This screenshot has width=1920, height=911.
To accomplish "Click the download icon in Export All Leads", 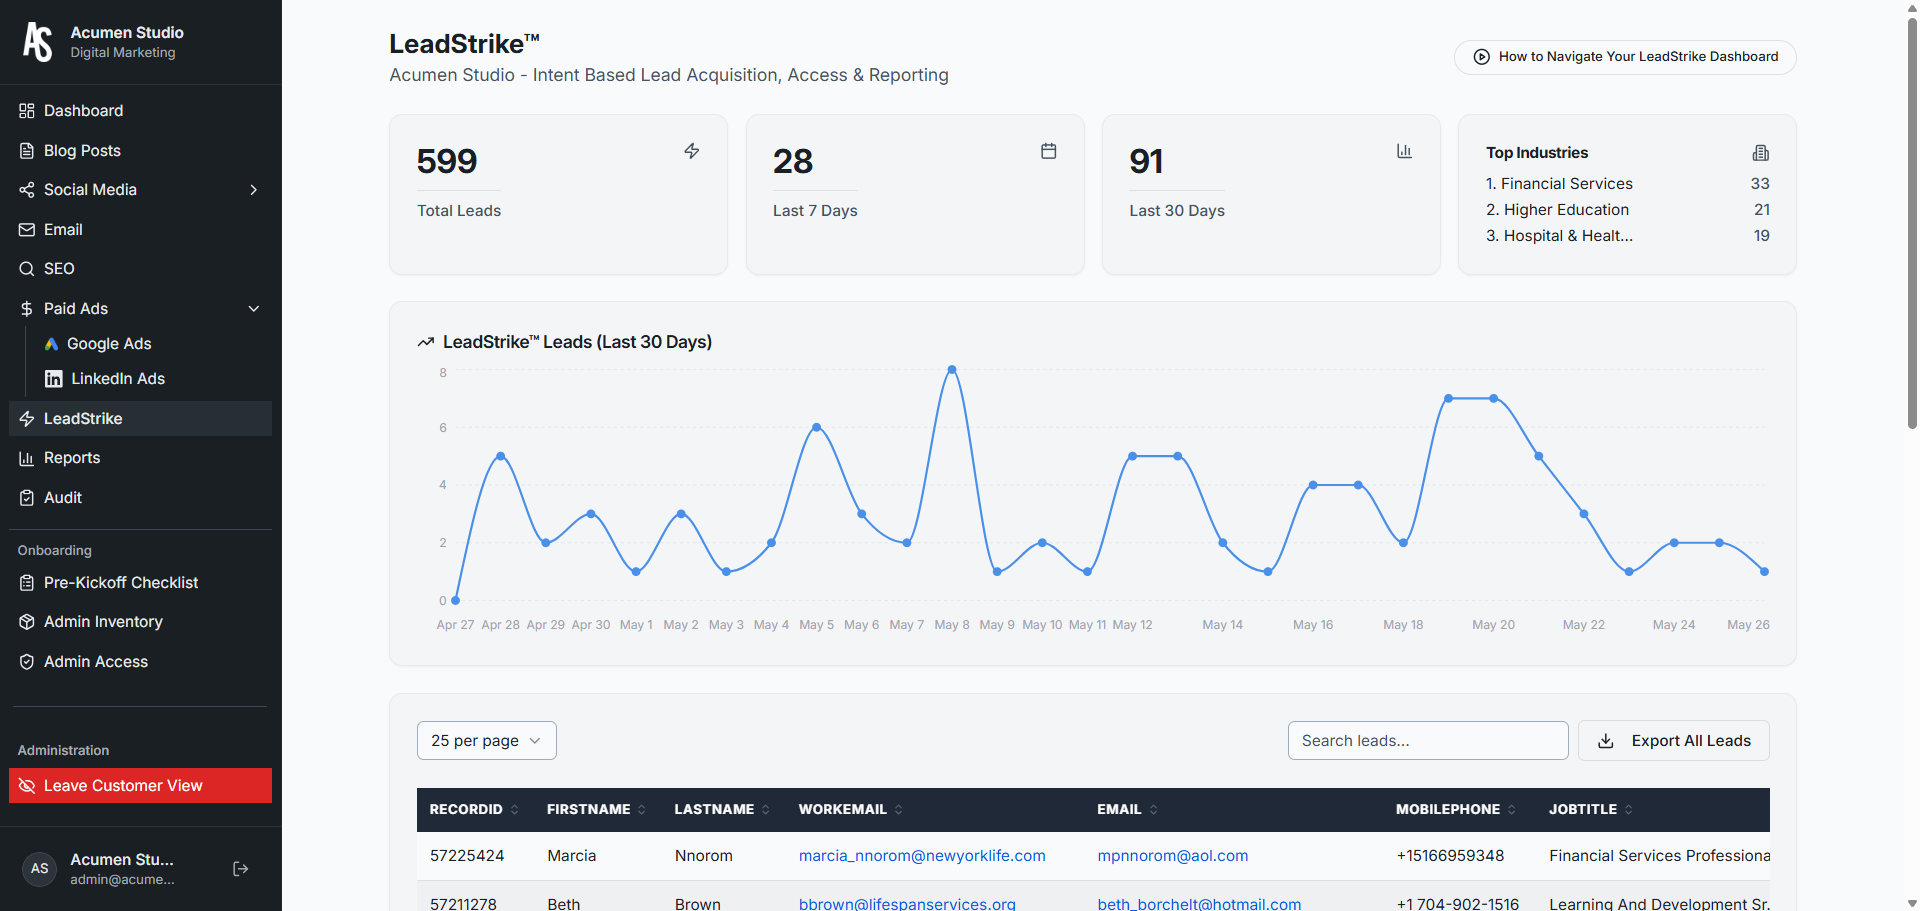I will (x=1606, y=741).
